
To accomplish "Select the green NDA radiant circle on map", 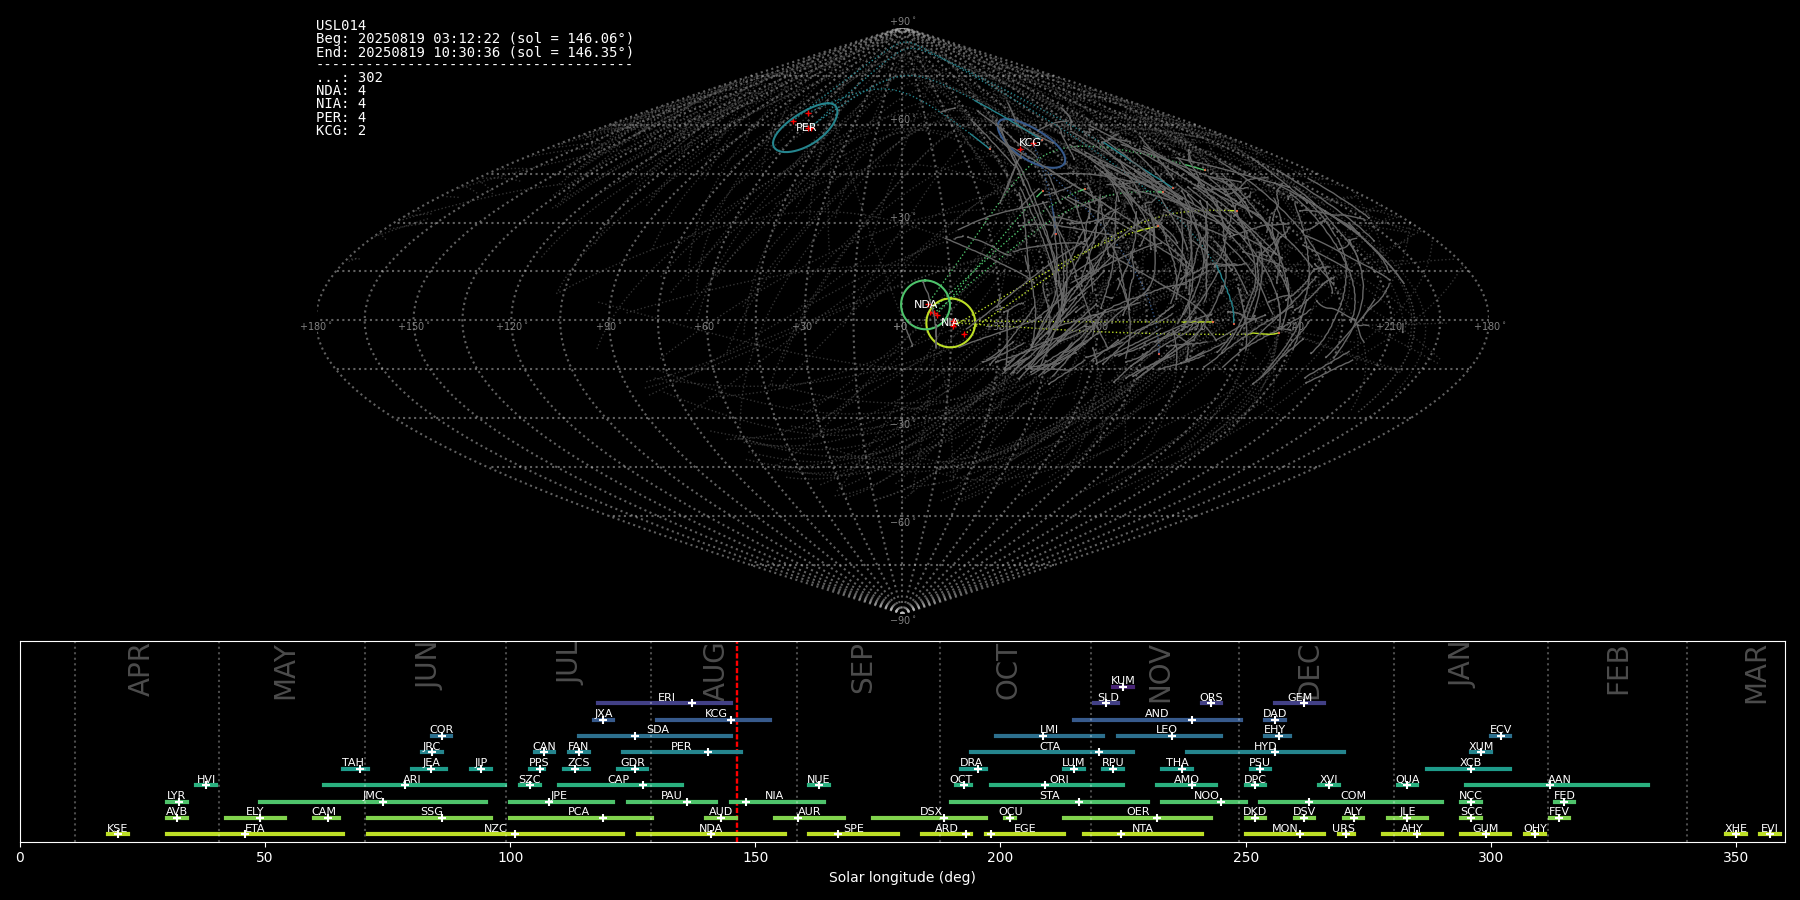I will [x=926, y=305].
